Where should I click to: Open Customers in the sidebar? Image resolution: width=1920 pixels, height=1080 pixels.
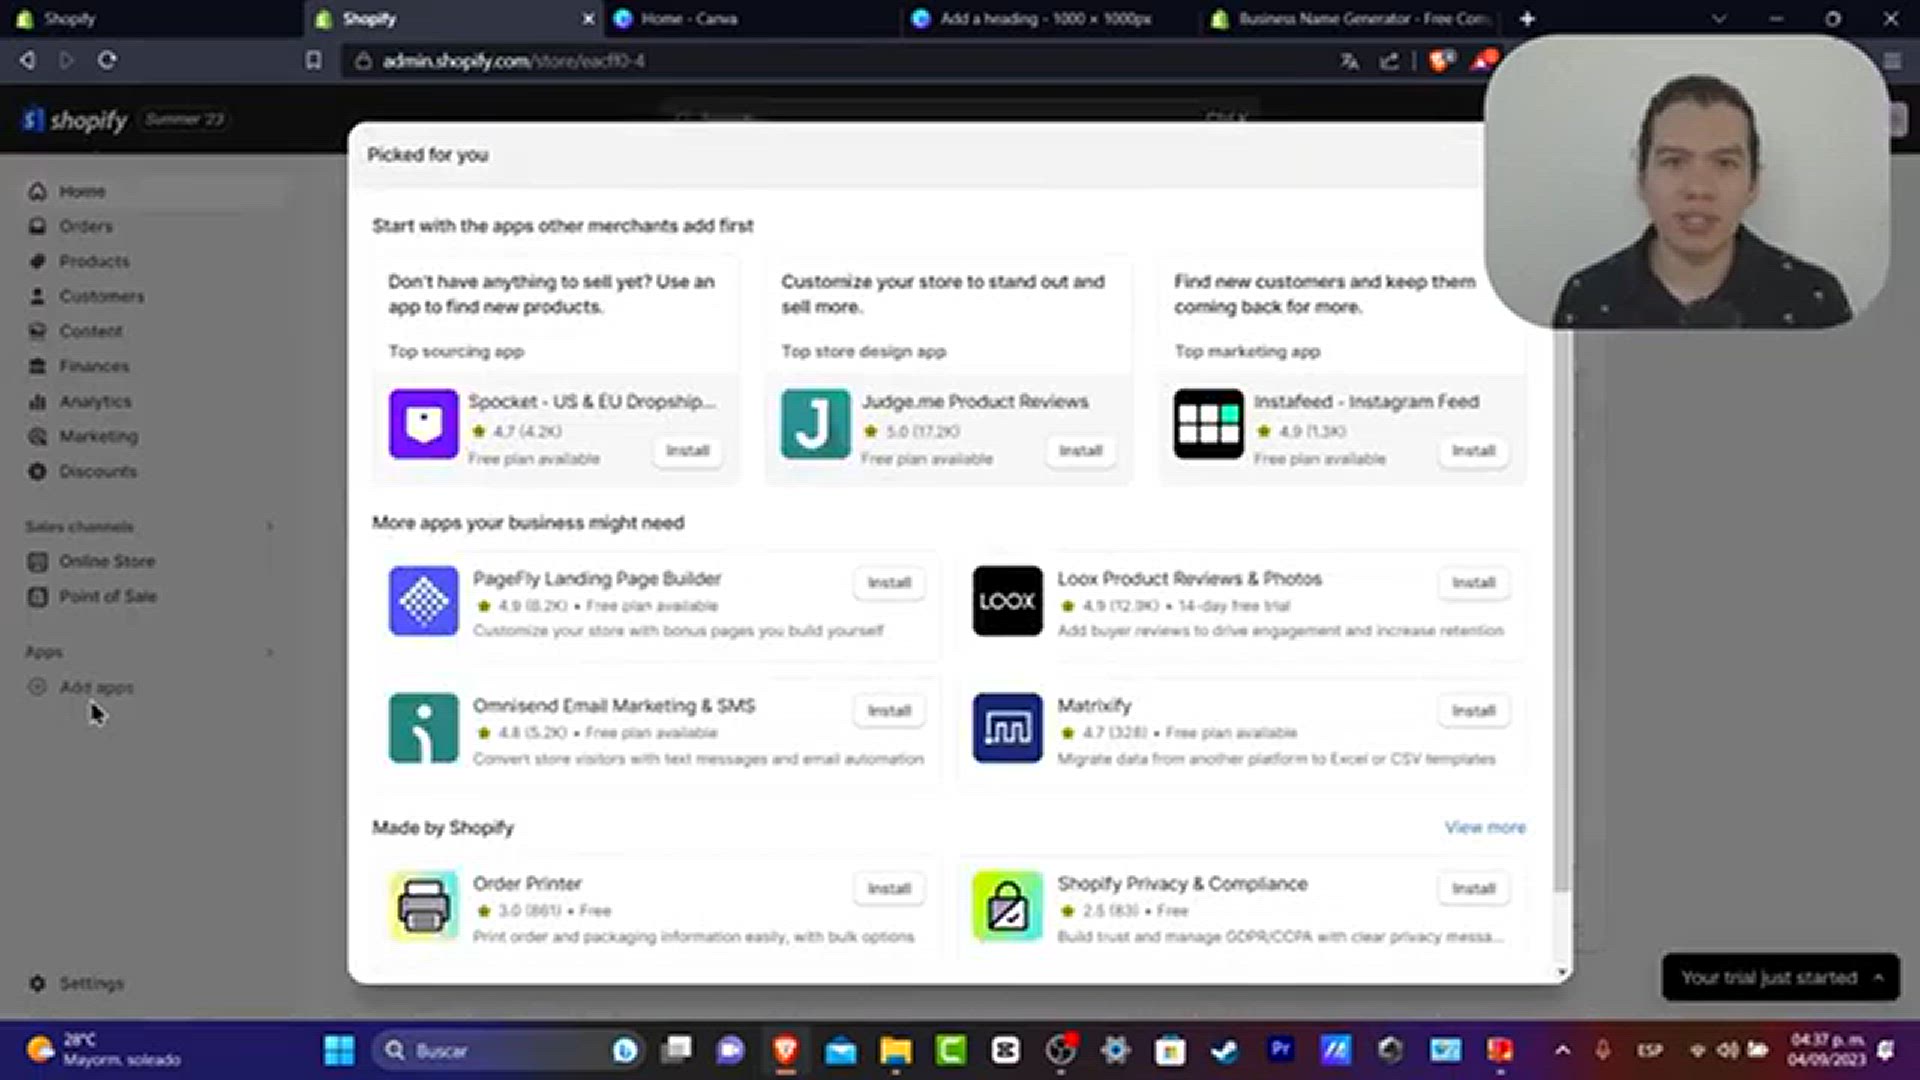pyautogui.click(x=101, y=296)
